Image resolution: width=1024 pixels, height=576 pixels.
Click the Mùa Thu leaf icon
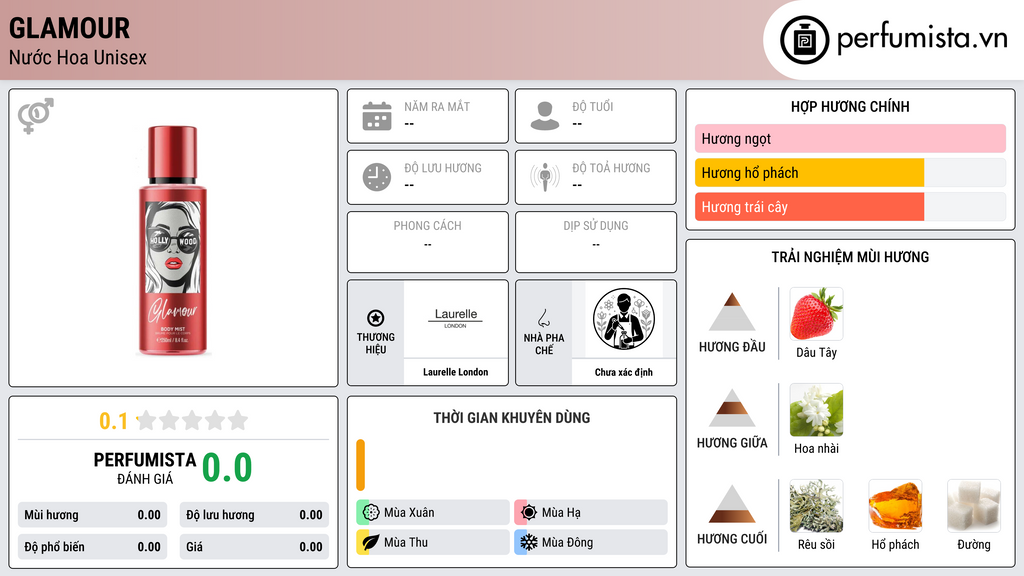point(371,542)
